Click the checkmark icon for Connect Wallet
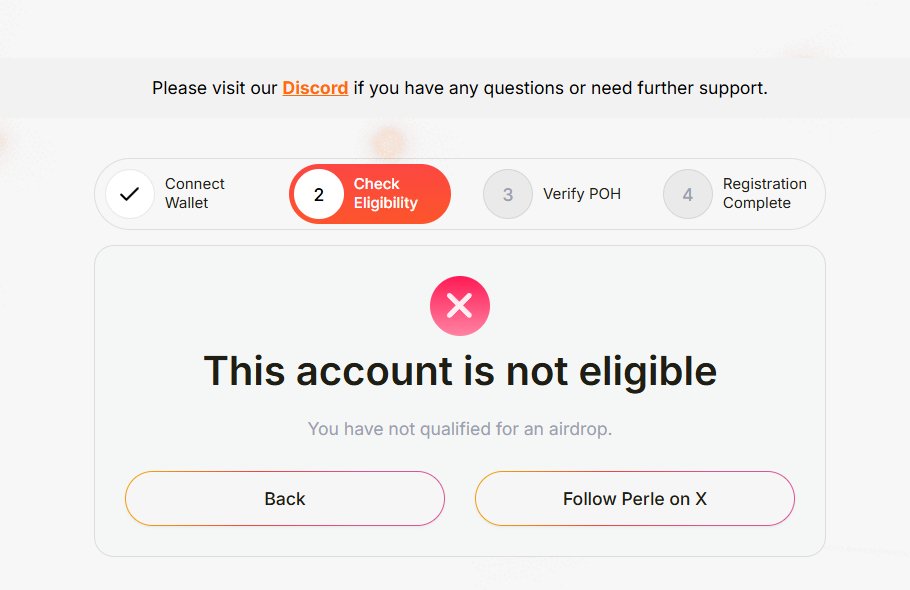Screen dimensions: 910x590 point(129,194)
